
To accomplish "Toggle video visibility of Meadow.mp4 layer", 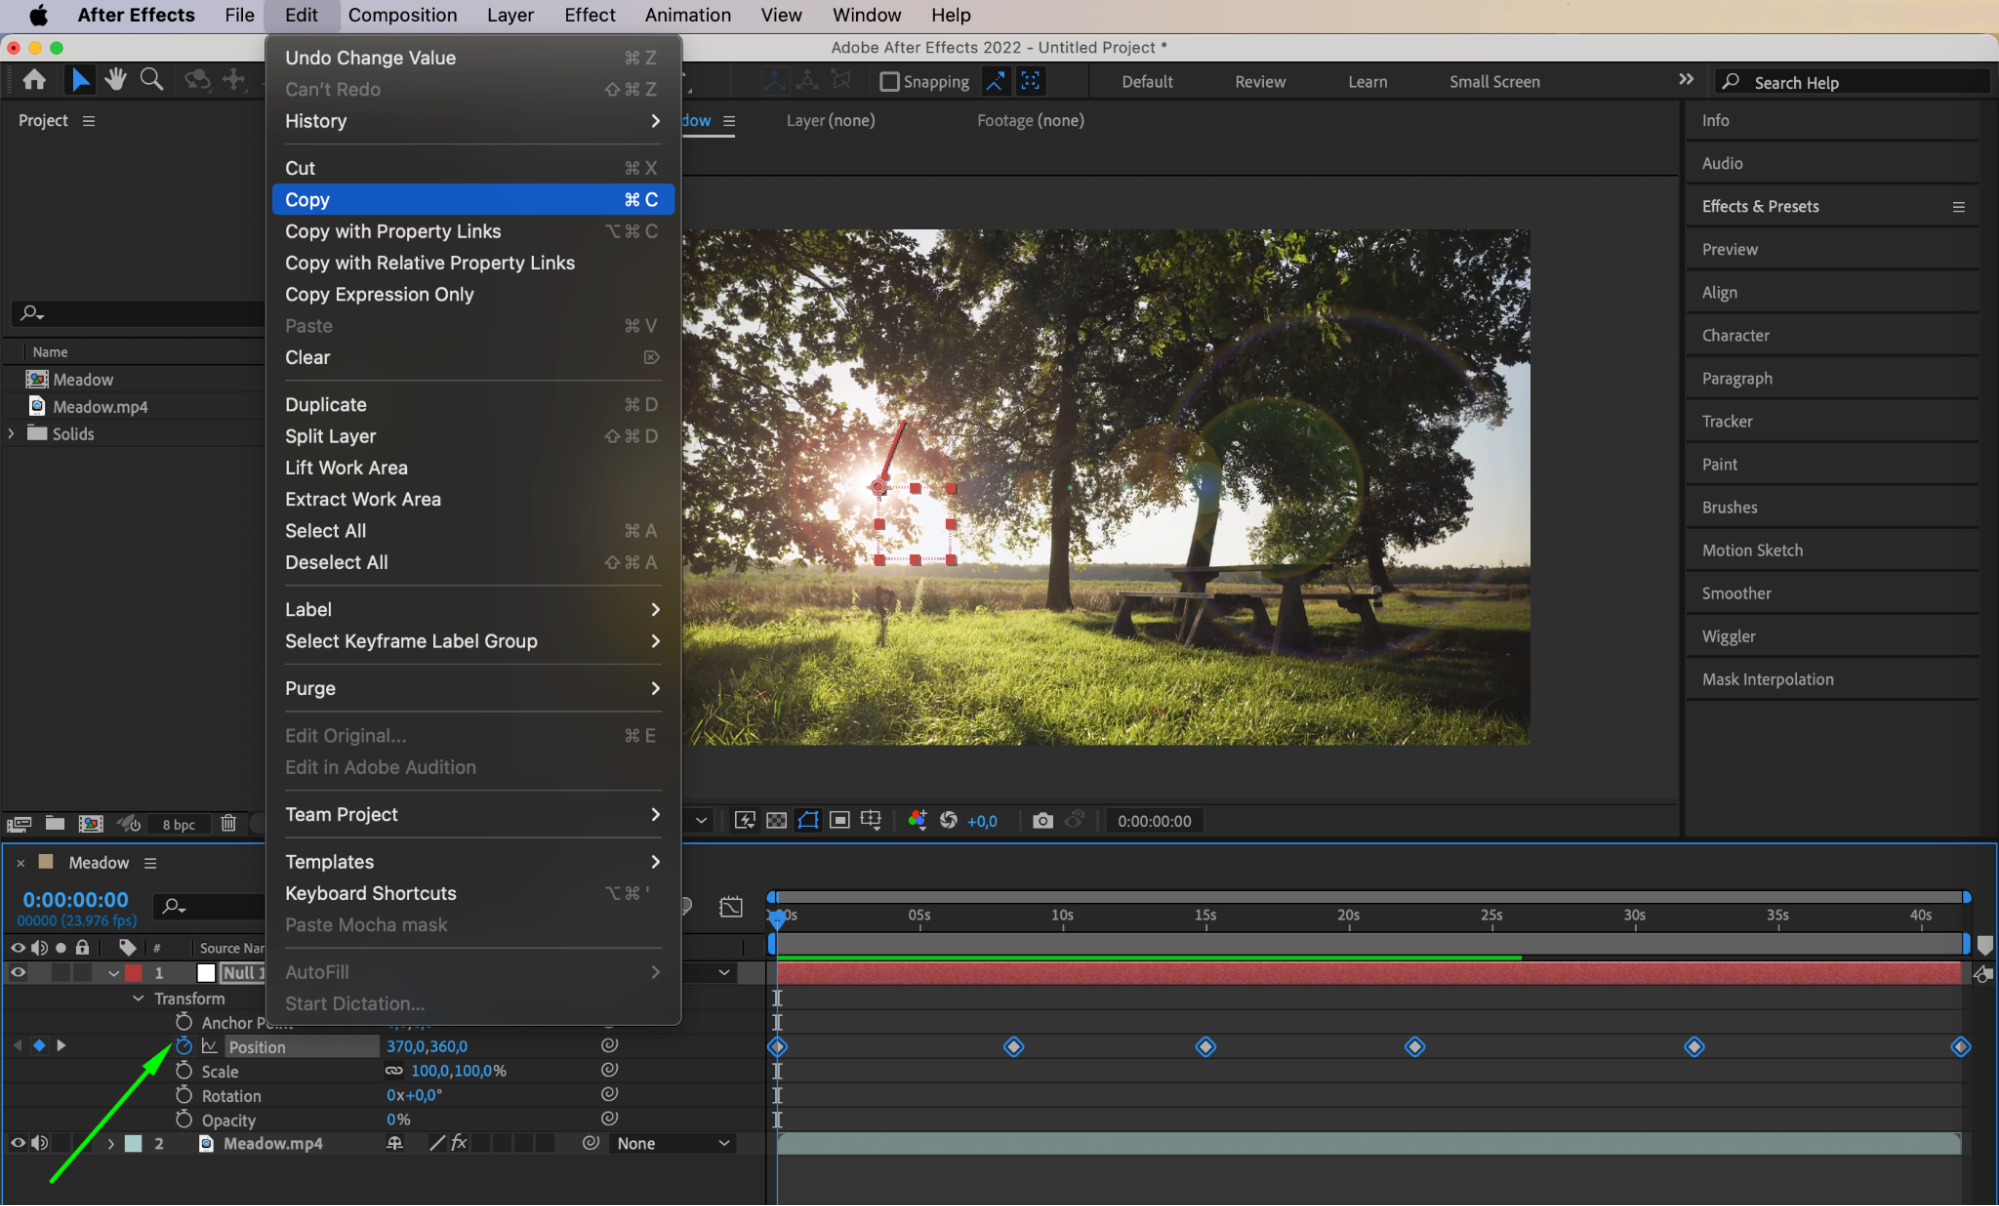I will (x=18, y=1143).
